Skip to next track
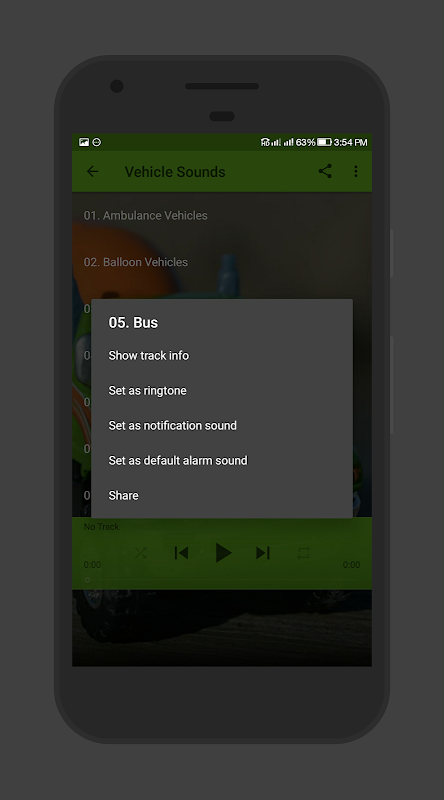The width and height of the screenshot is (444, 800). coord(263,553)
